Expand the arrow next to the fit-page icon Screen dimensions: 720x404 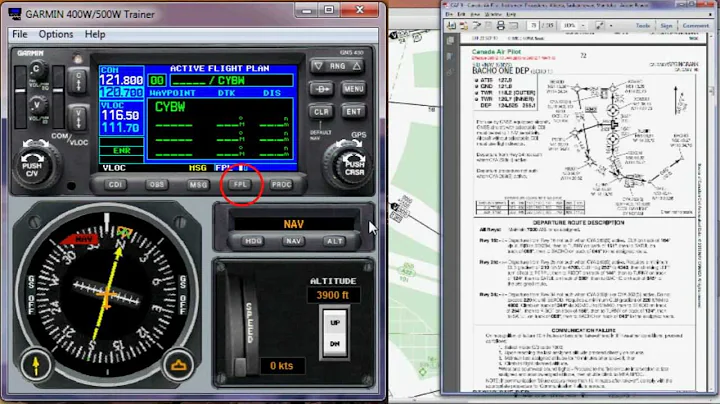tap(611, 26)
